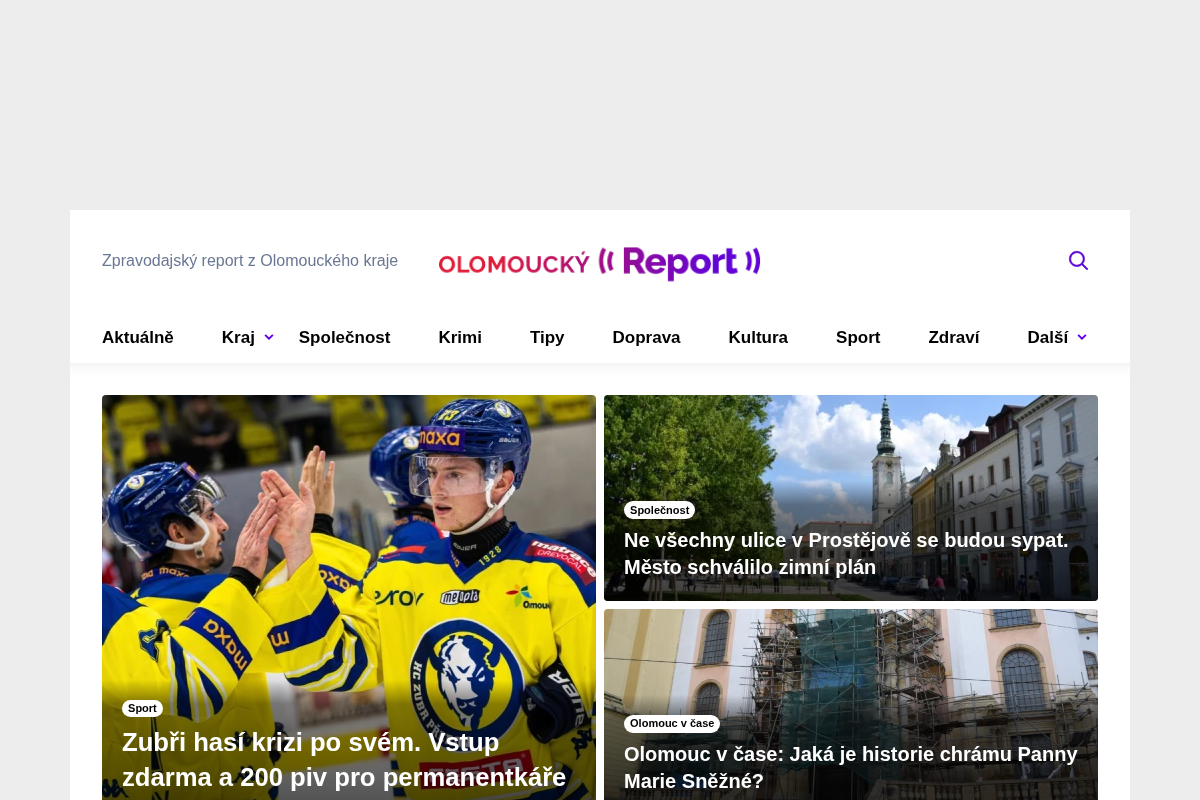Screen dimensions: 1200x800
Task: Open the Zdraví section
Action: (x=954, y=337)
